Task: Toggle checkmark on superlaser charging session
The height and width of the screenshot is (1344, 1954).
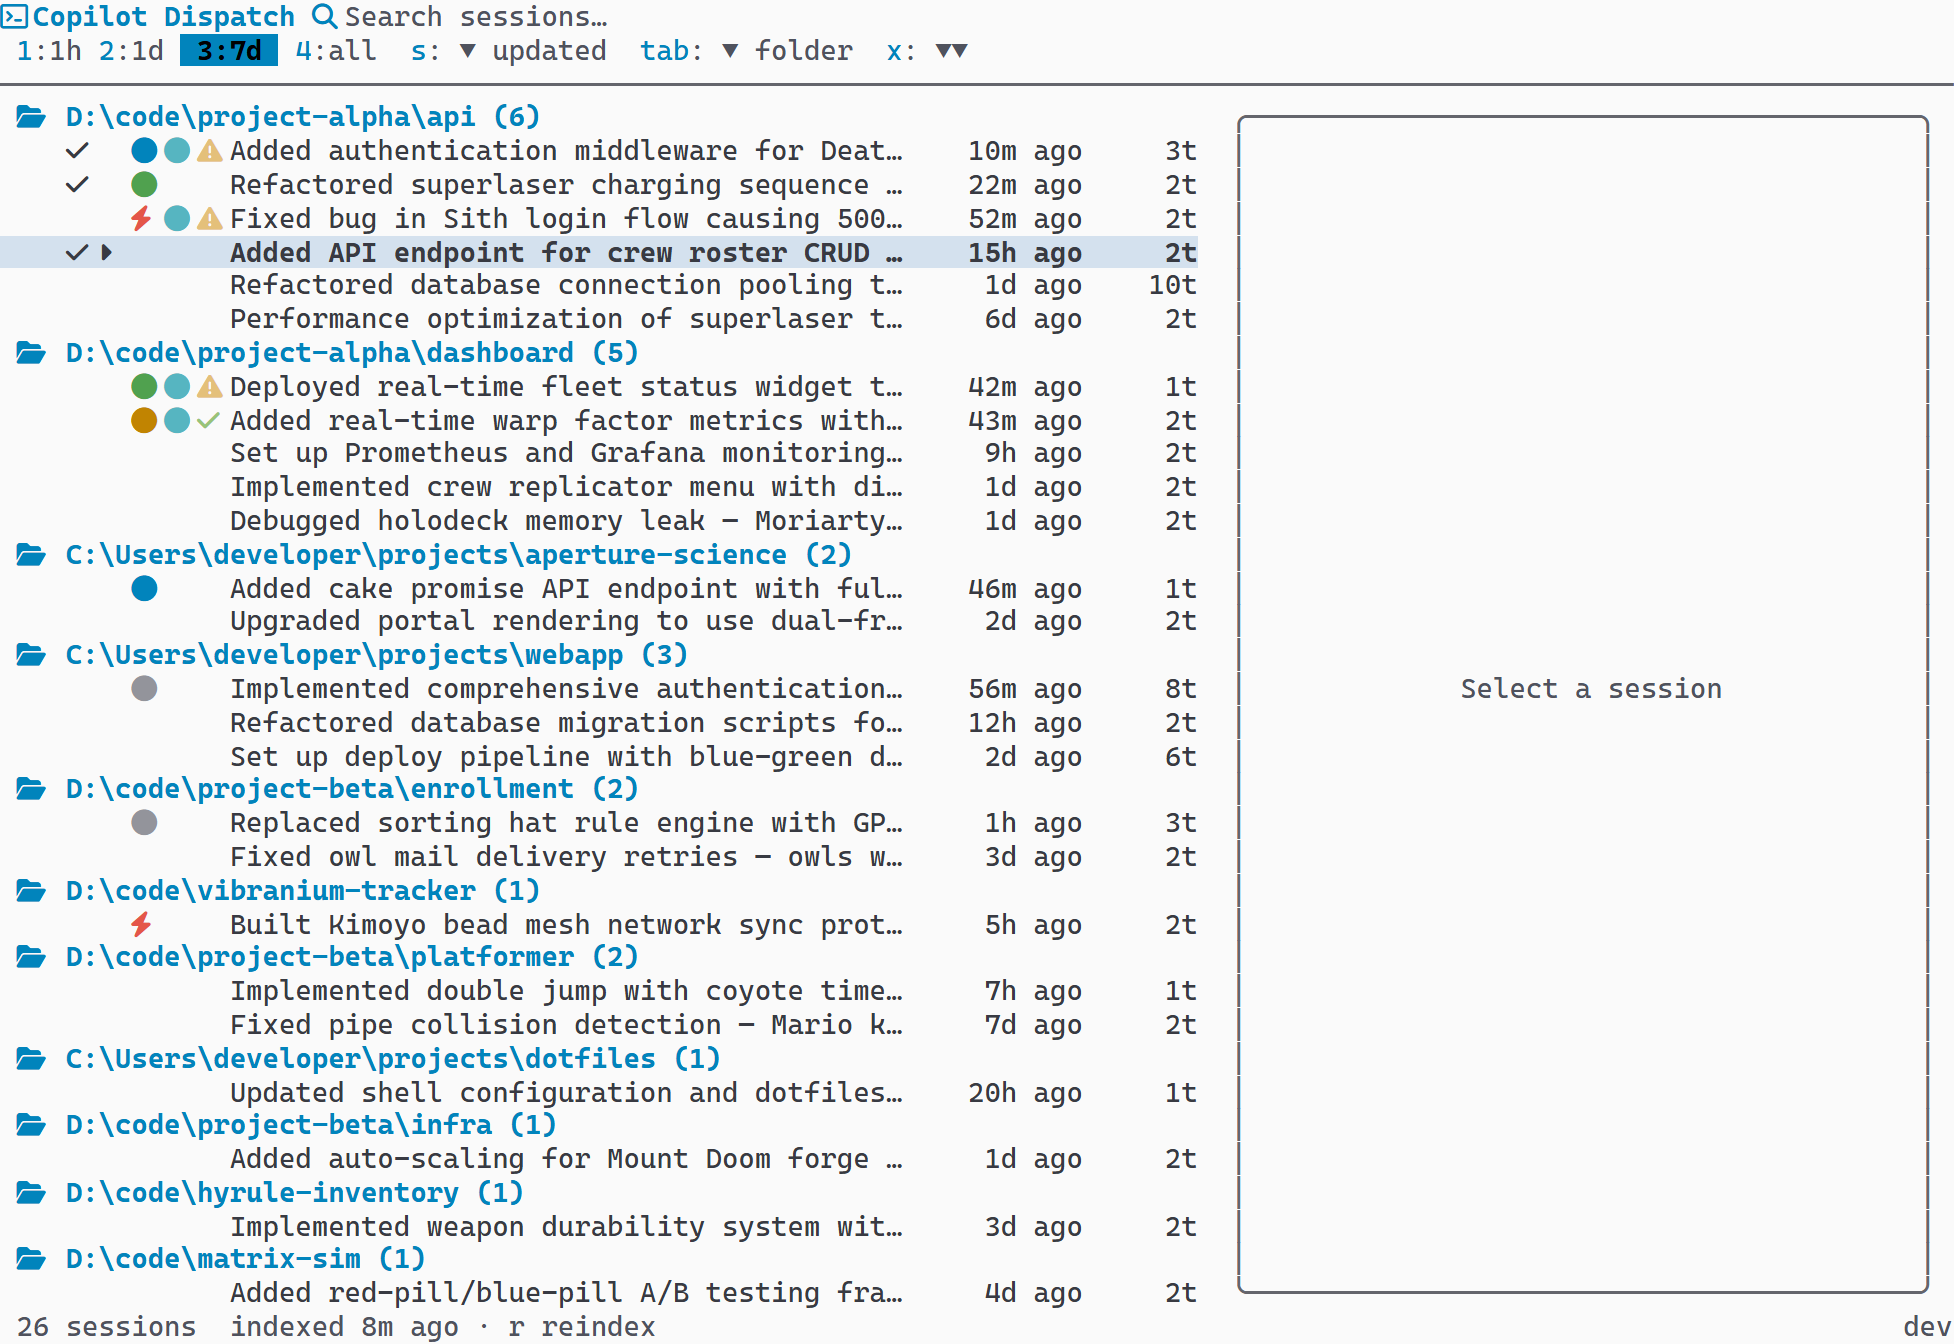Action: click(77, 185)
